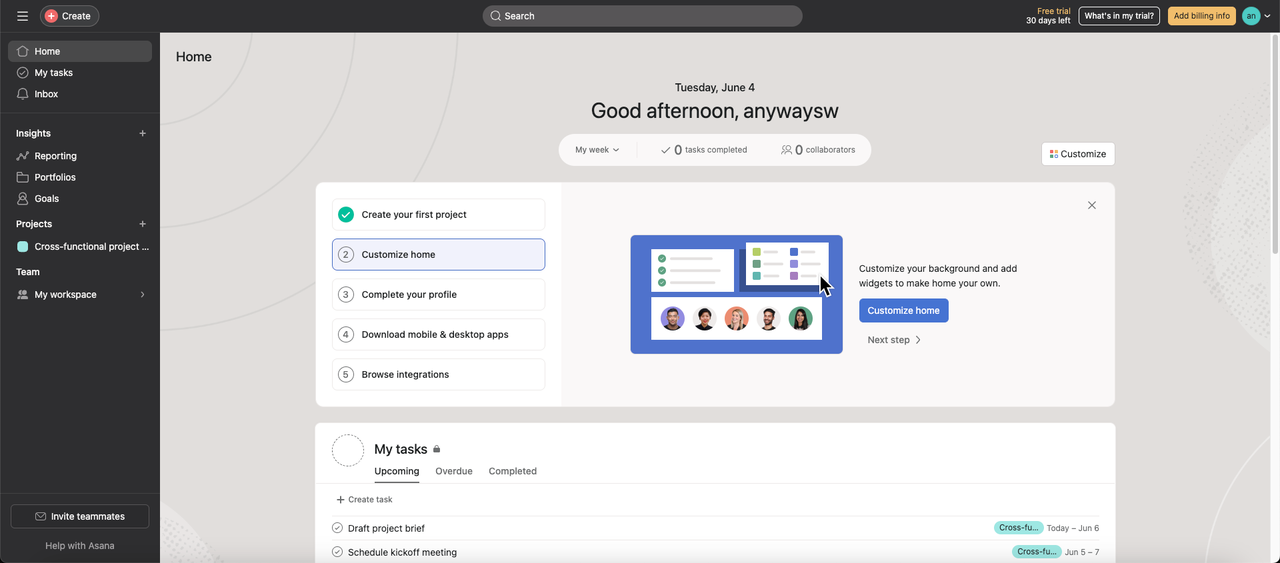Click the Goals person icon

coord(23,198)
